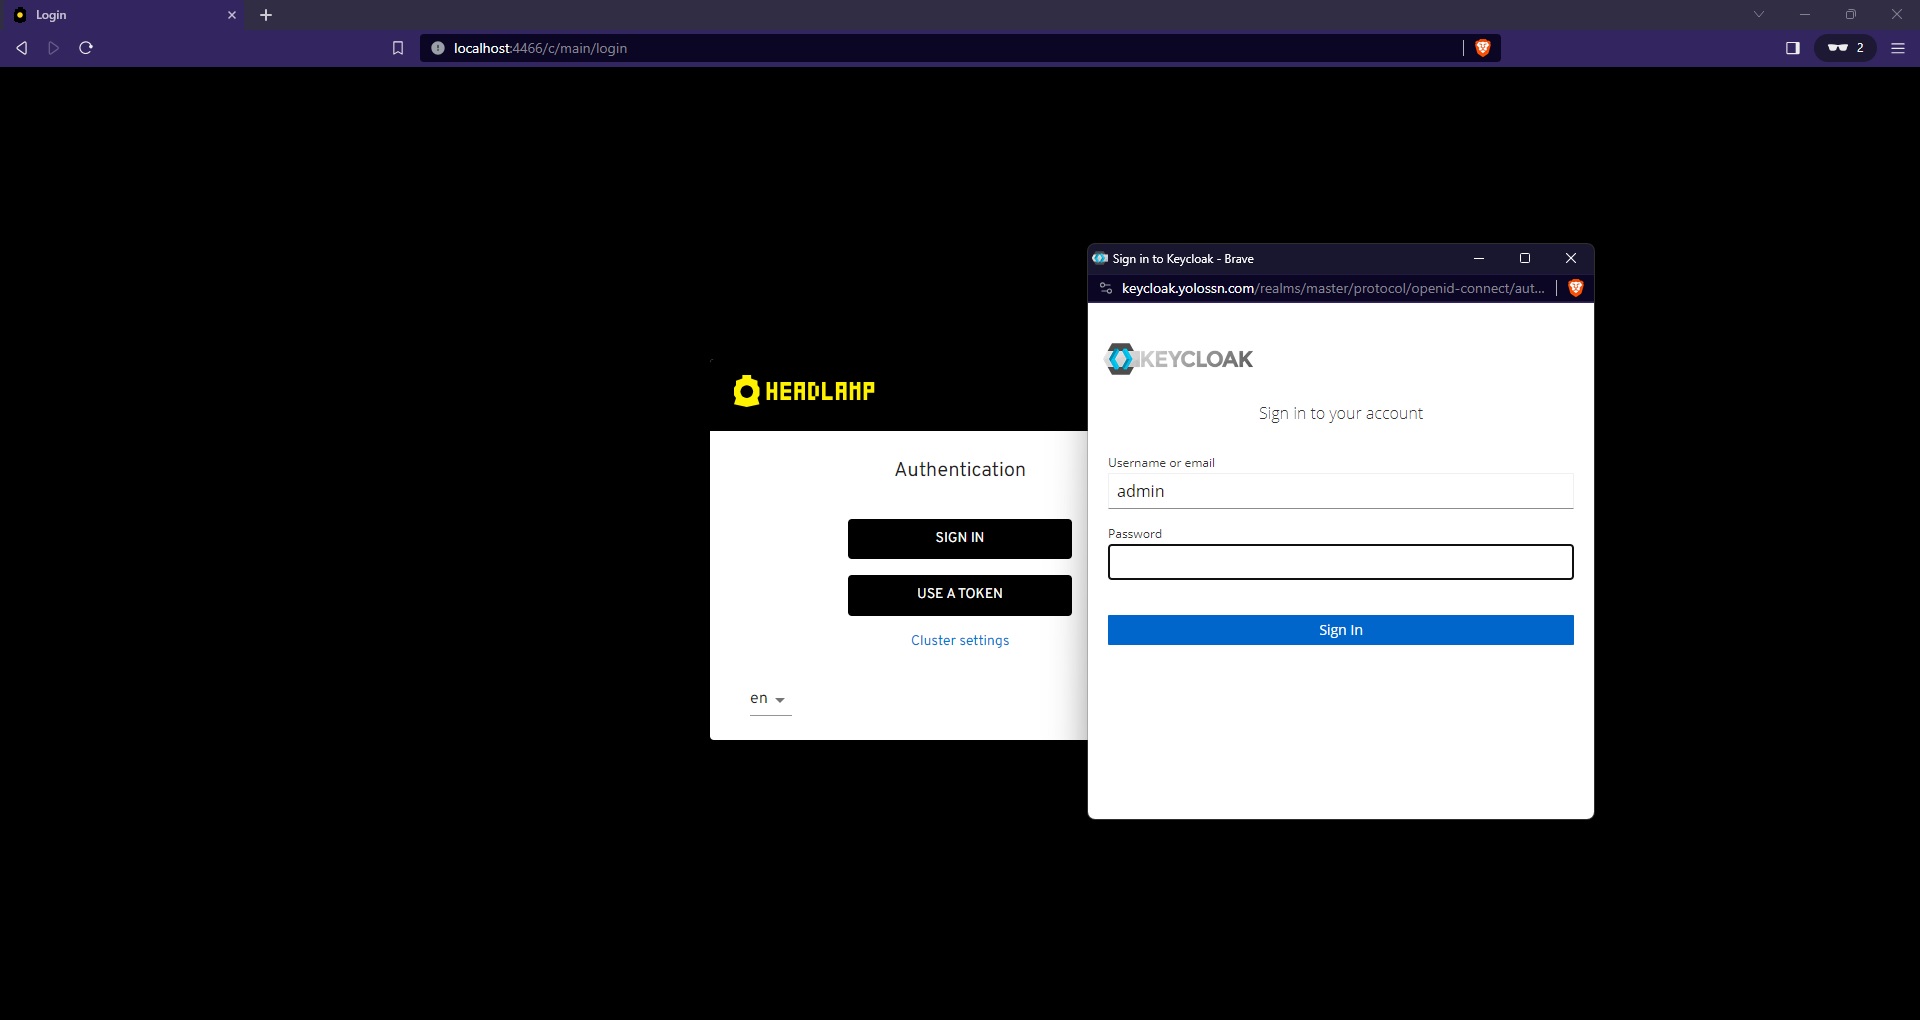Open Brave Shields icon in main address bar
Viewport: 1920px width, 1020px height.
pyautogui.click(x=1483, y=48)
